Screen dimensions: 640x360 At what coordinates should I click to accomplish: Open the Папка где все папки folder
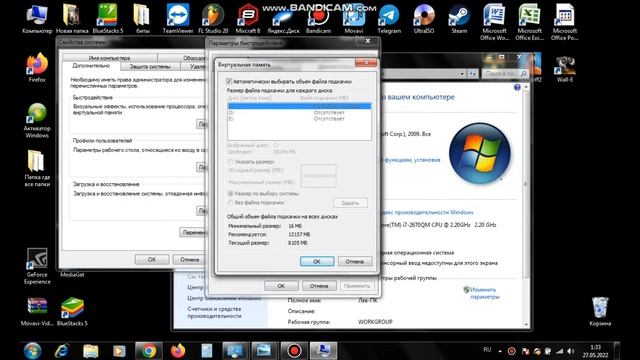pos(37,169)
